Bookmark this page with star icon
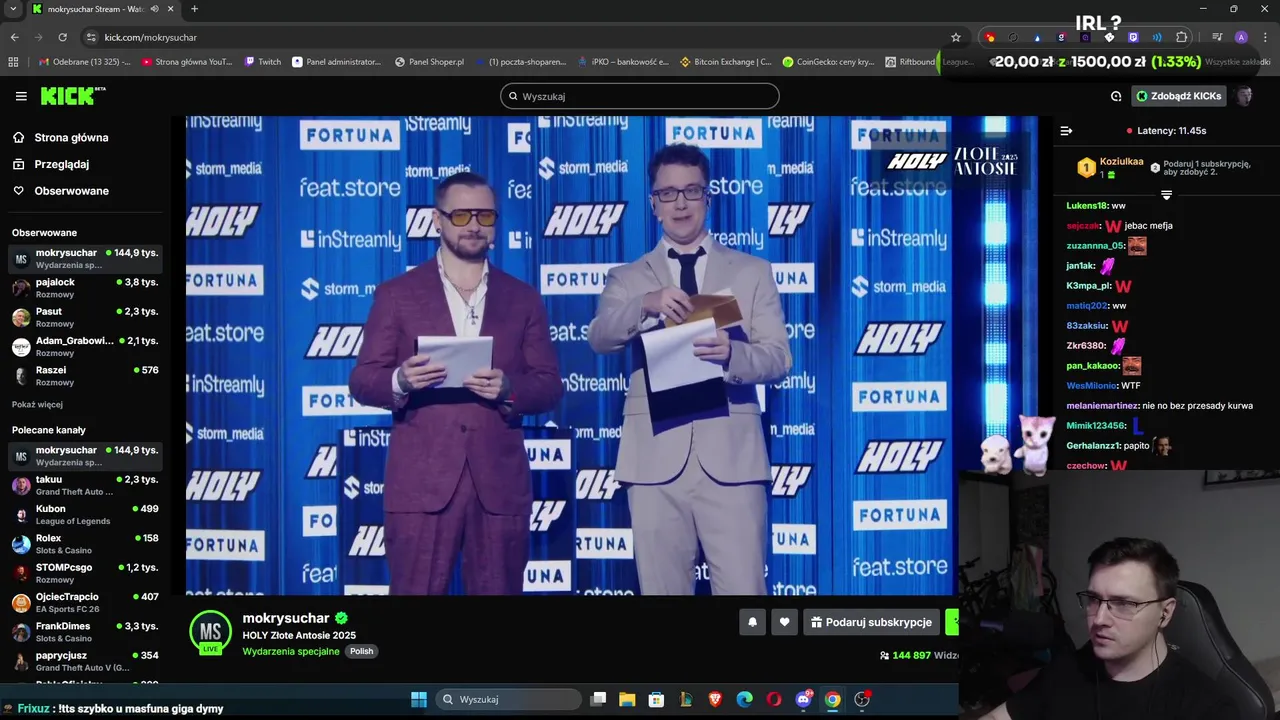 coord(955,37)
